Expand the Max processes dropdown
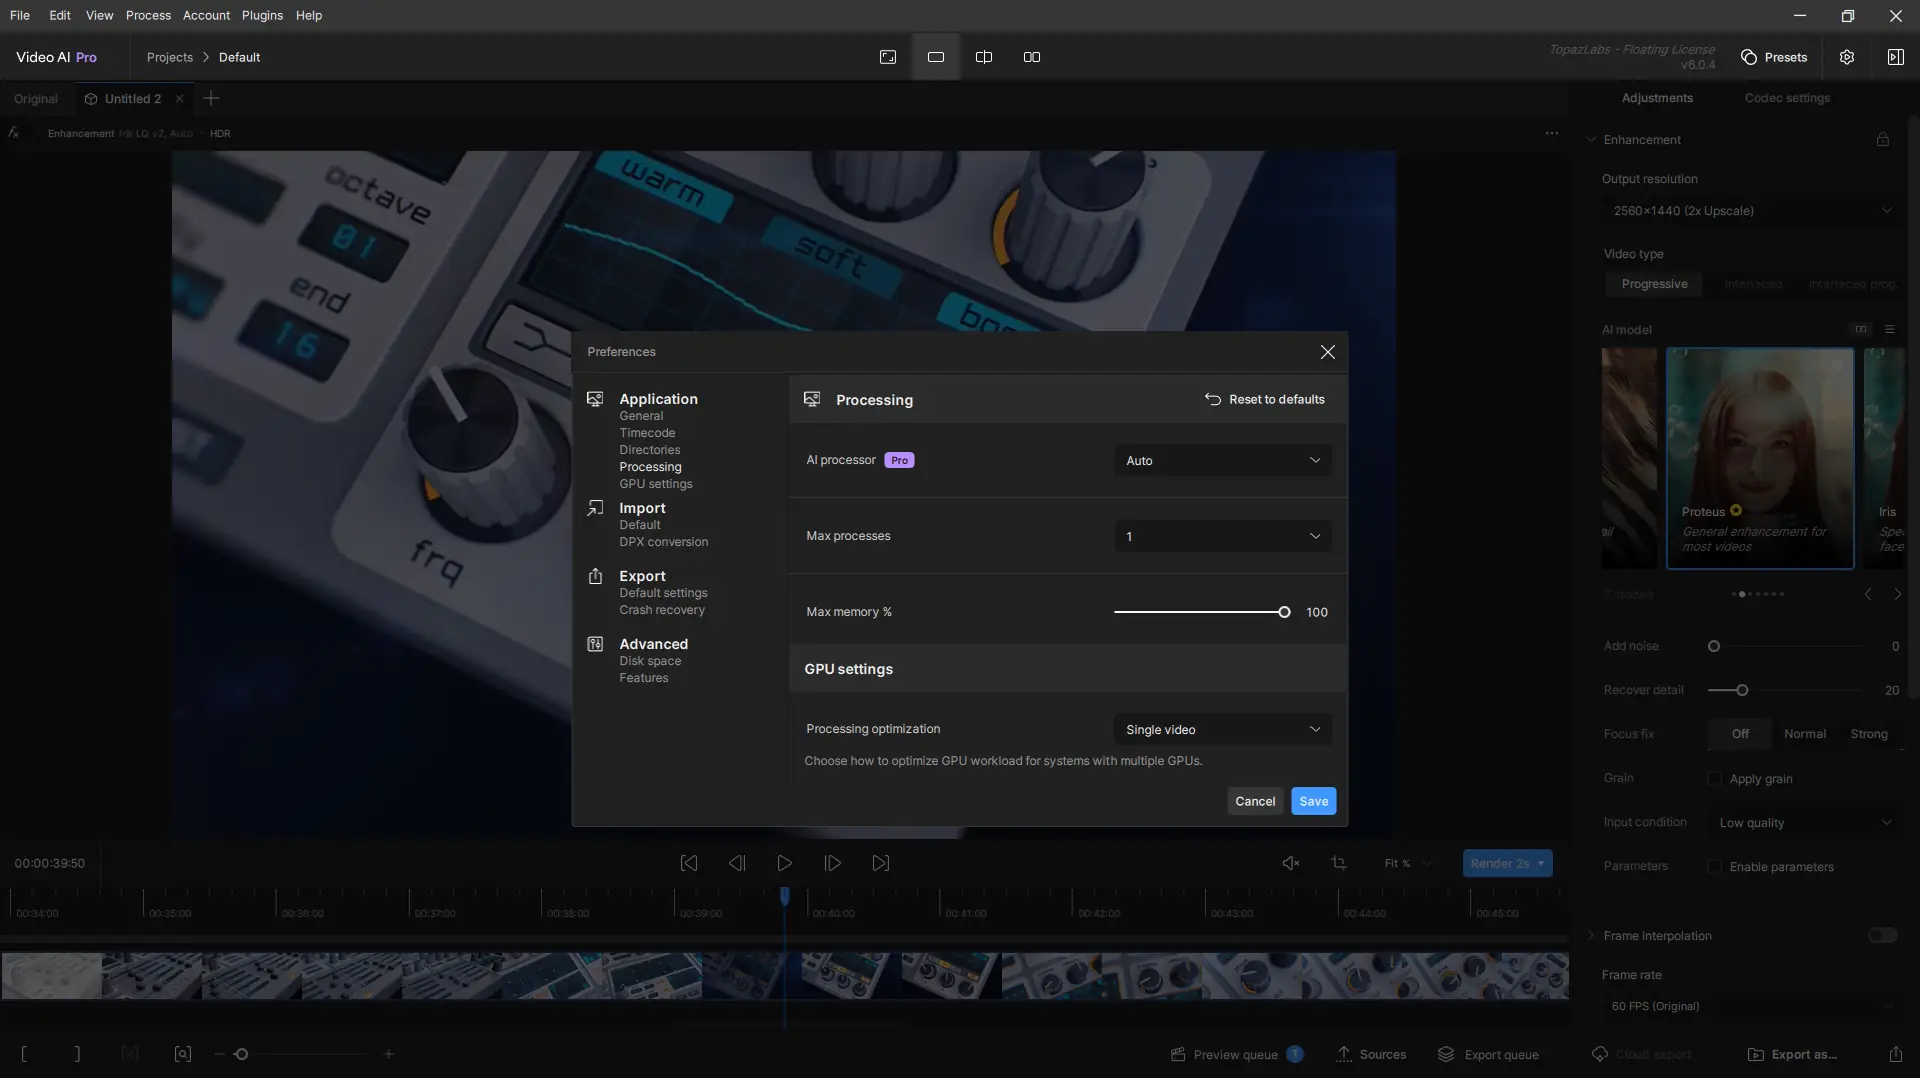Screen dimensions: 1920x1080 coord(1222,537)
